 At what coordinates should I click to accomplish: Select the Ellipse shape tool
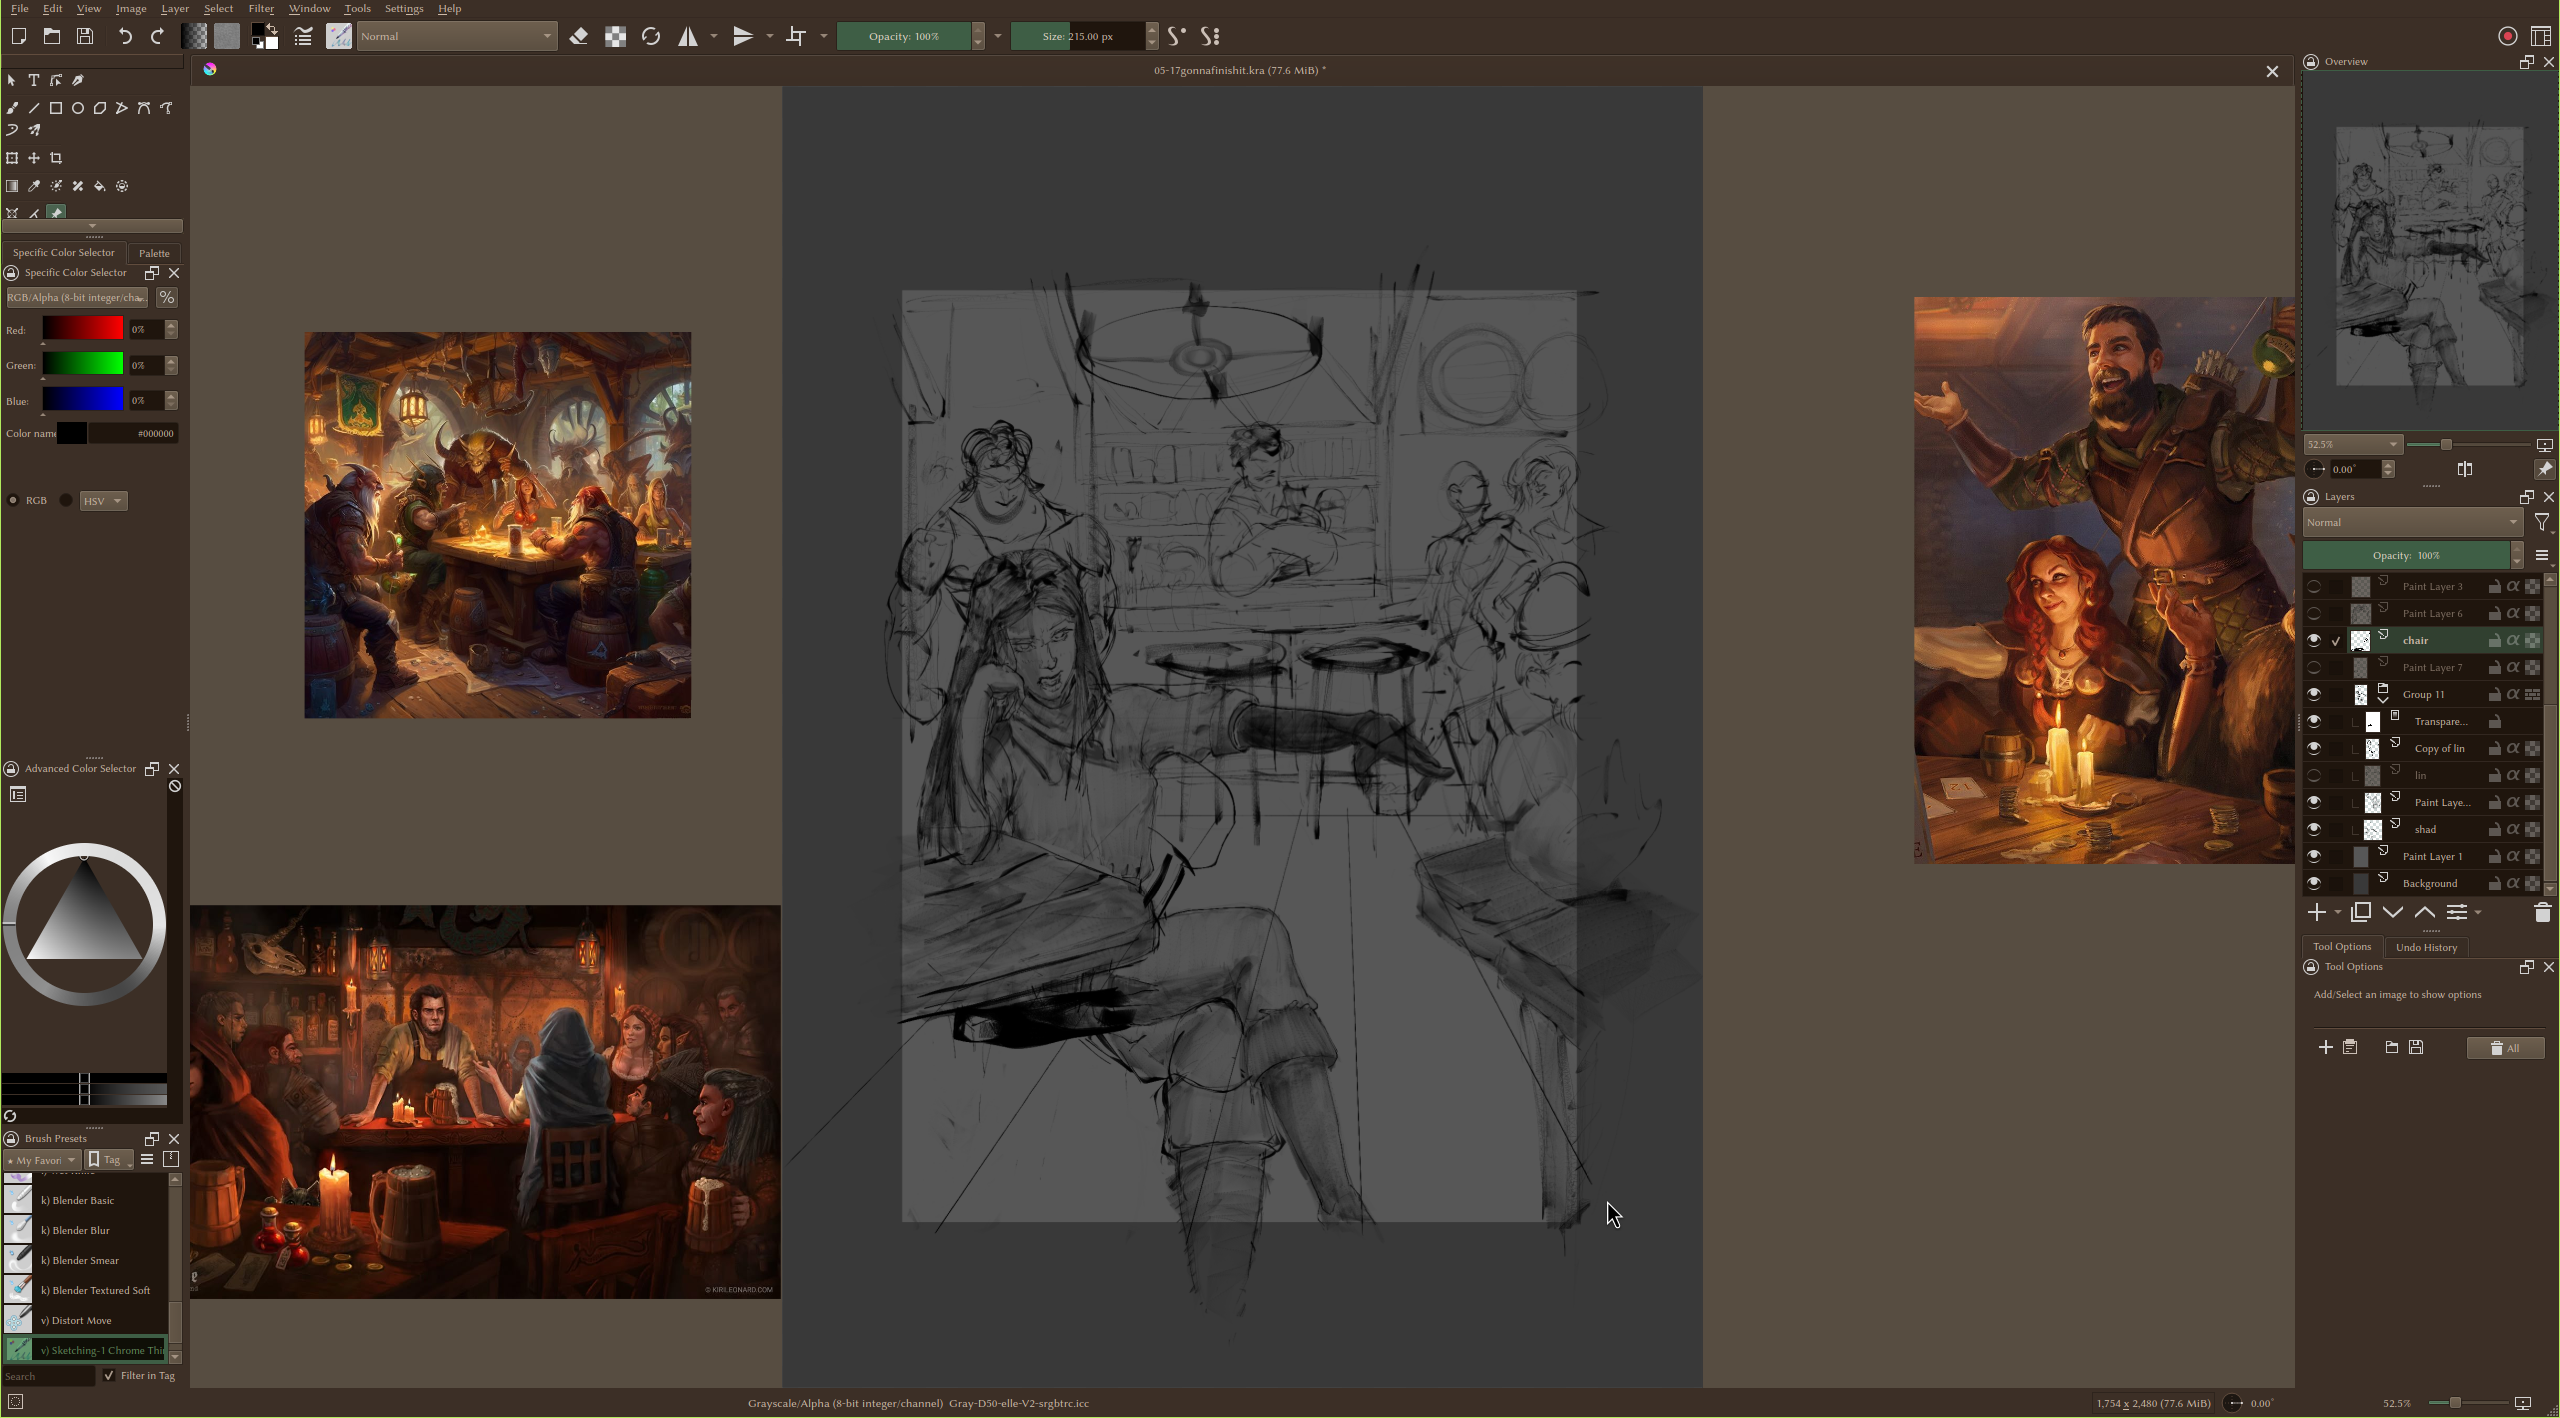click(78, 108)
